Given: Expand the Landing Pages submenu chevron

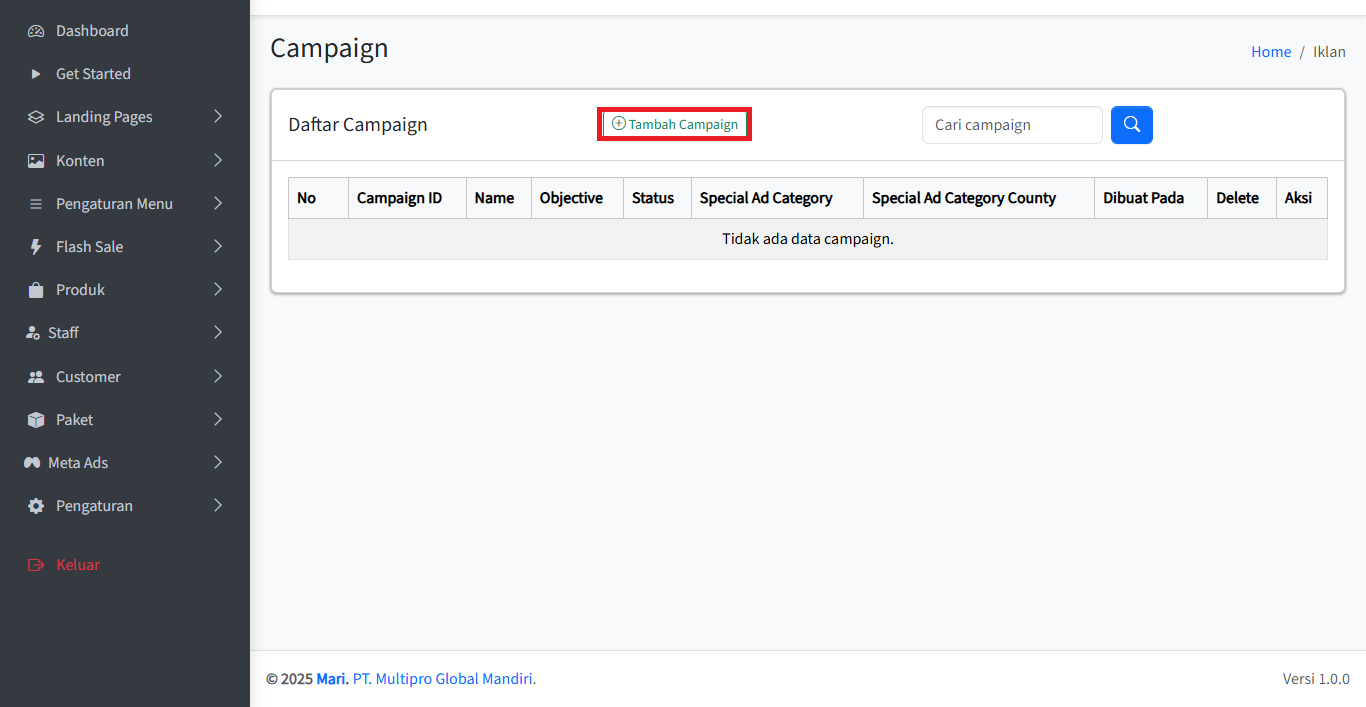Looking at the screenshot, I should point(218,117).
